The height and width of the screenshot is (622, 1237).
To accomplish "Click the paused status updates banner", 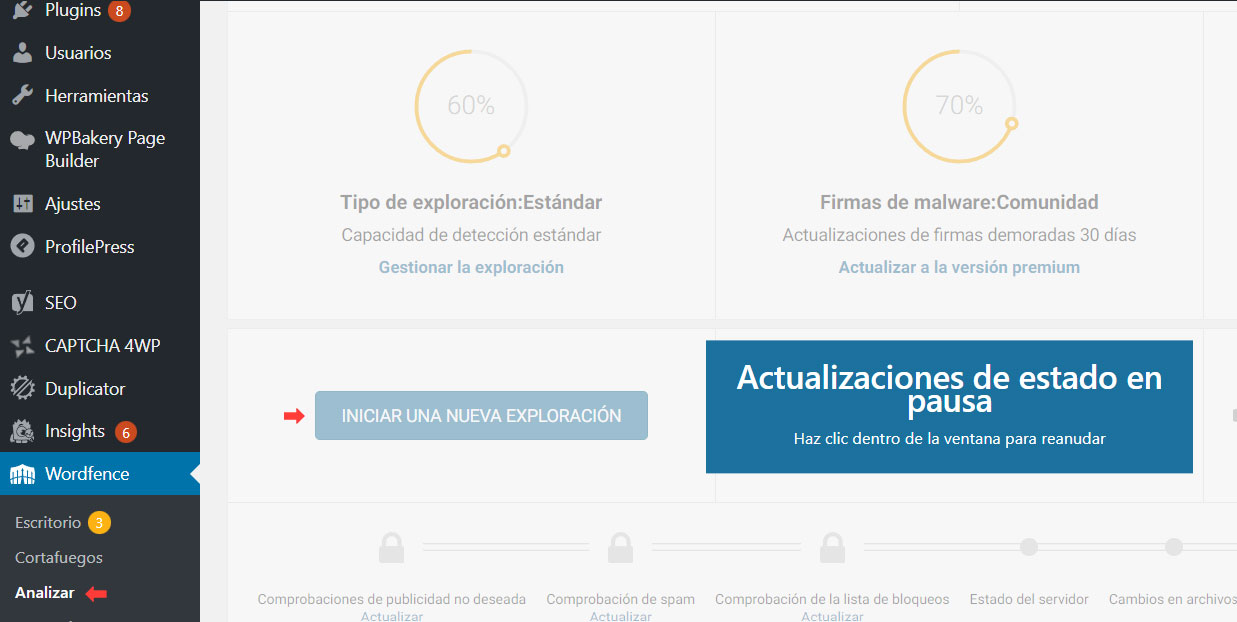I will click(x=949, y=407).
